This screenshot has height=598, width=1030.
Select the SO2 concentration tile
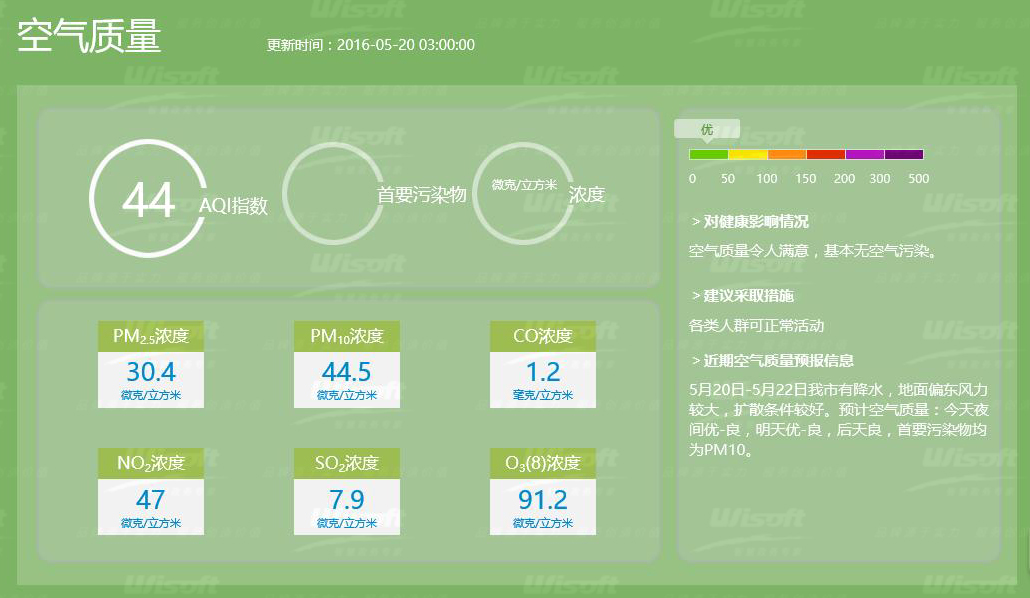(347, 491)
